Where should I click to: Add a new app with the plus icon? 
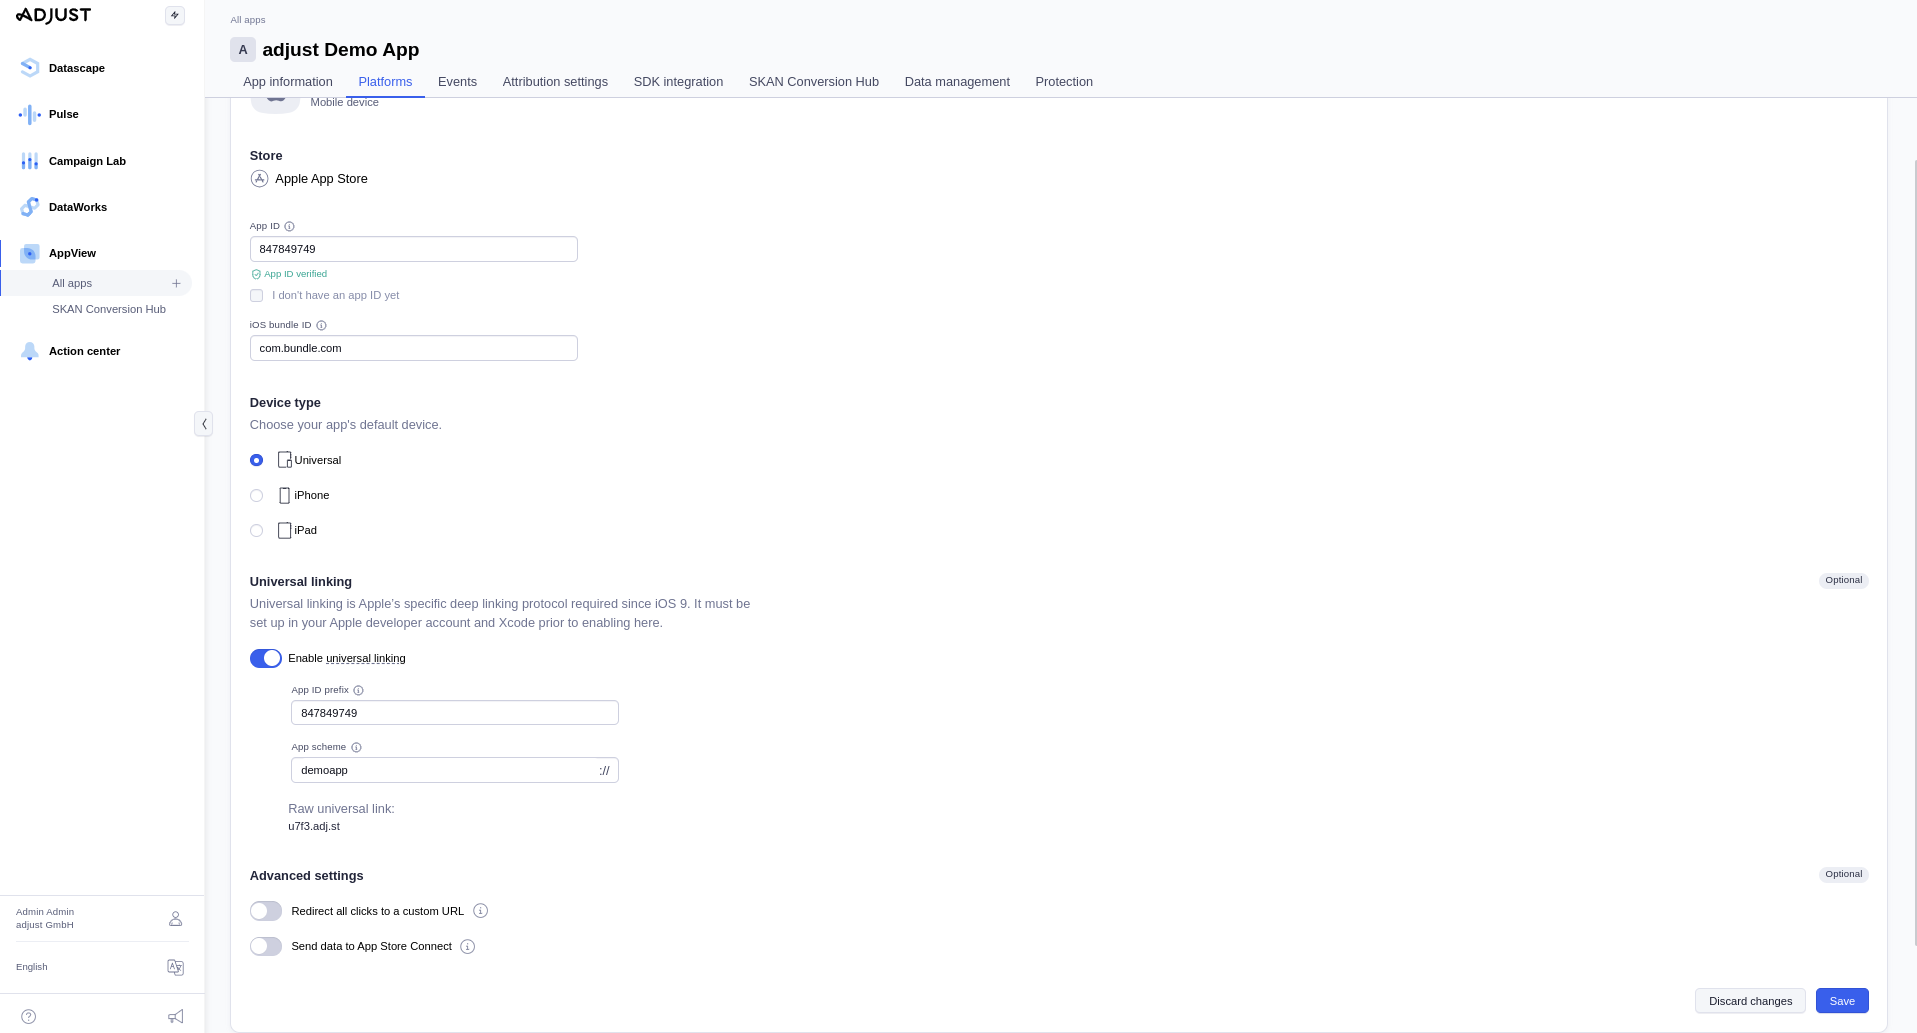176,283
